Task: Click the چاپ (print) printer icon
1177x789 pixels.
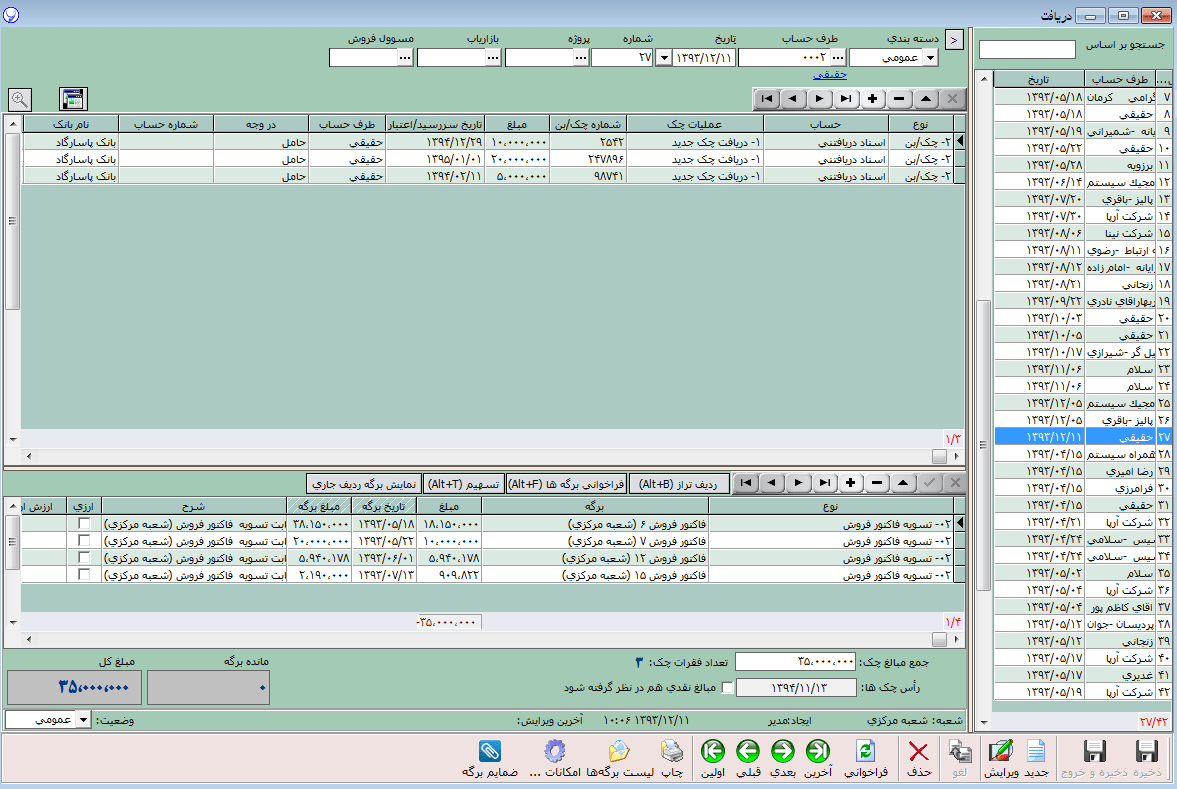Action: [672, 753]
